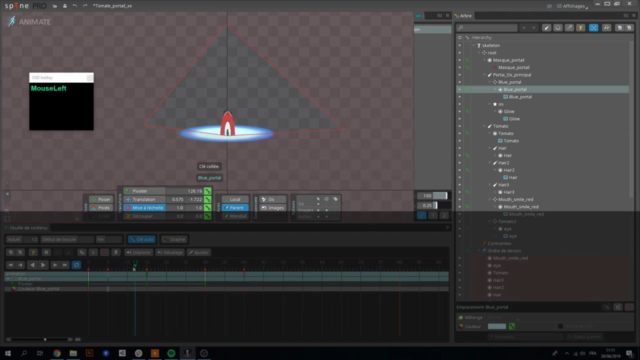The image size is (640, 360).
Task: Open the Graphe graph view
Action: pyautogui.click(x=174, y=240)
